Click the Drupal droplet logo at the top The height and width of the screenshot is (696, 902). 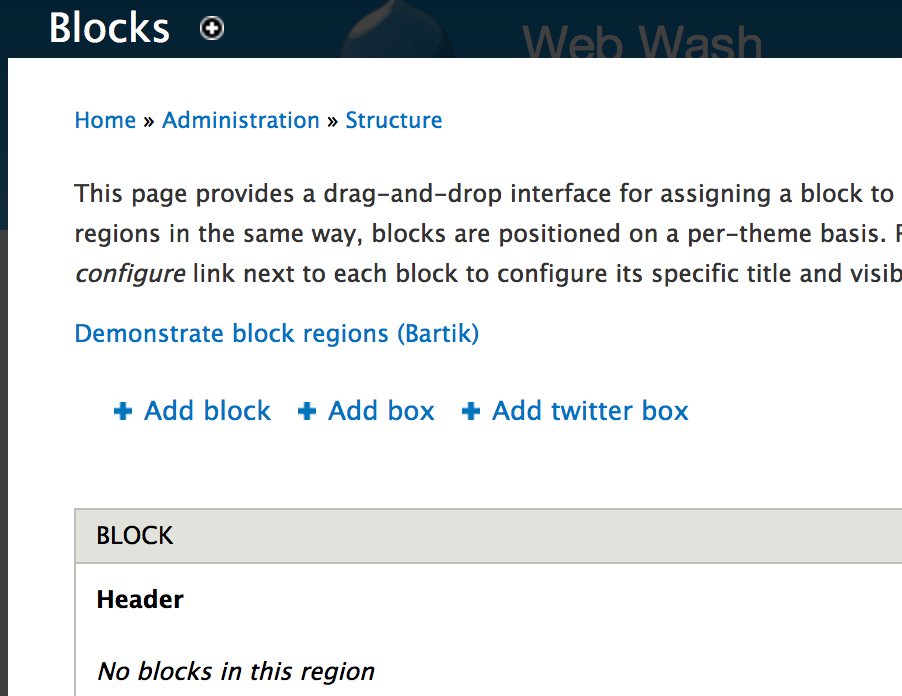[398, 30]
